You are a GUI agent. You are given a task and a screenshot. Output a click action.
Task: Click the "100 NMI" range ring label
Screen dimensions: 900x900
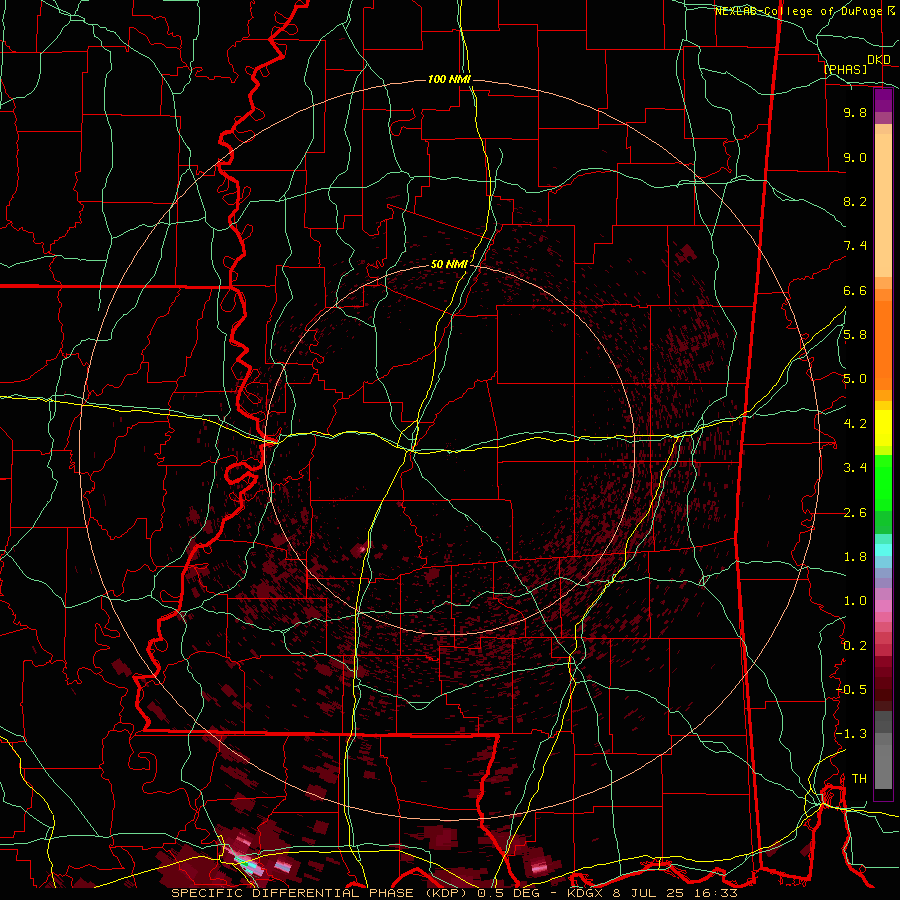point(449,79)
